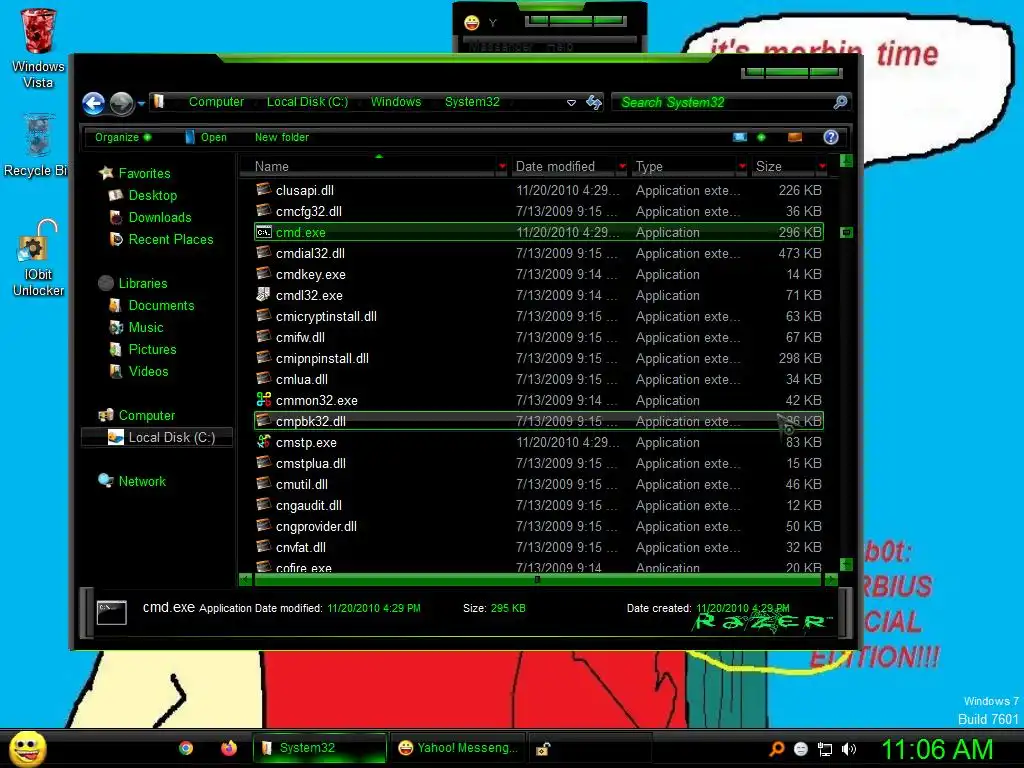Click the change view icon in toolbar
This screenshot has width=1024, height=768.
tap(739, 137)
